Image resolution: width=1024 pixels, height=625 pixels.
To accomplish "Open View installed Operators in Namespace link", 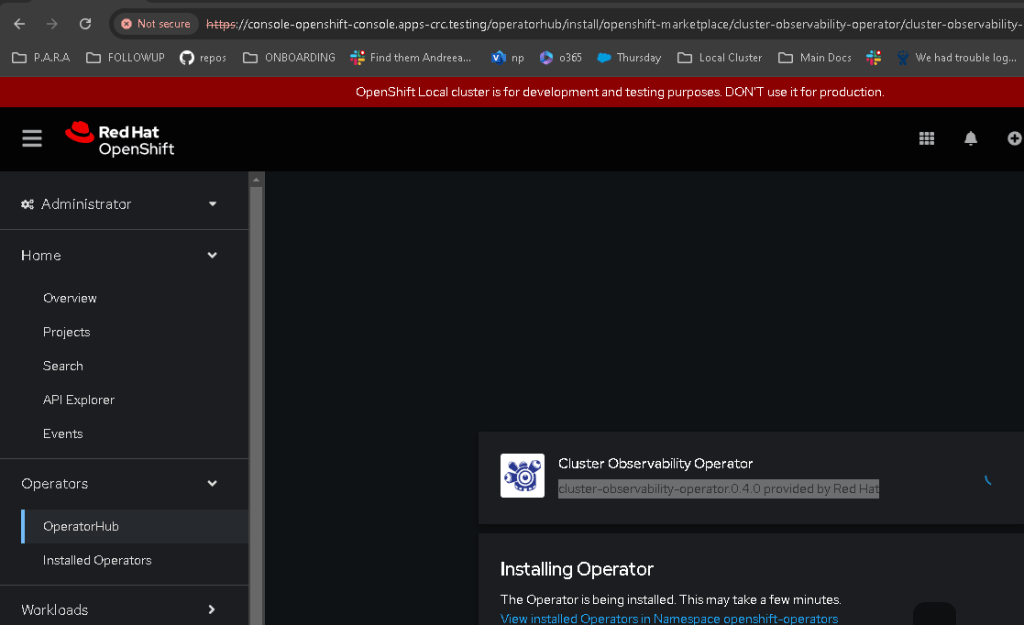I will point(669,618).
